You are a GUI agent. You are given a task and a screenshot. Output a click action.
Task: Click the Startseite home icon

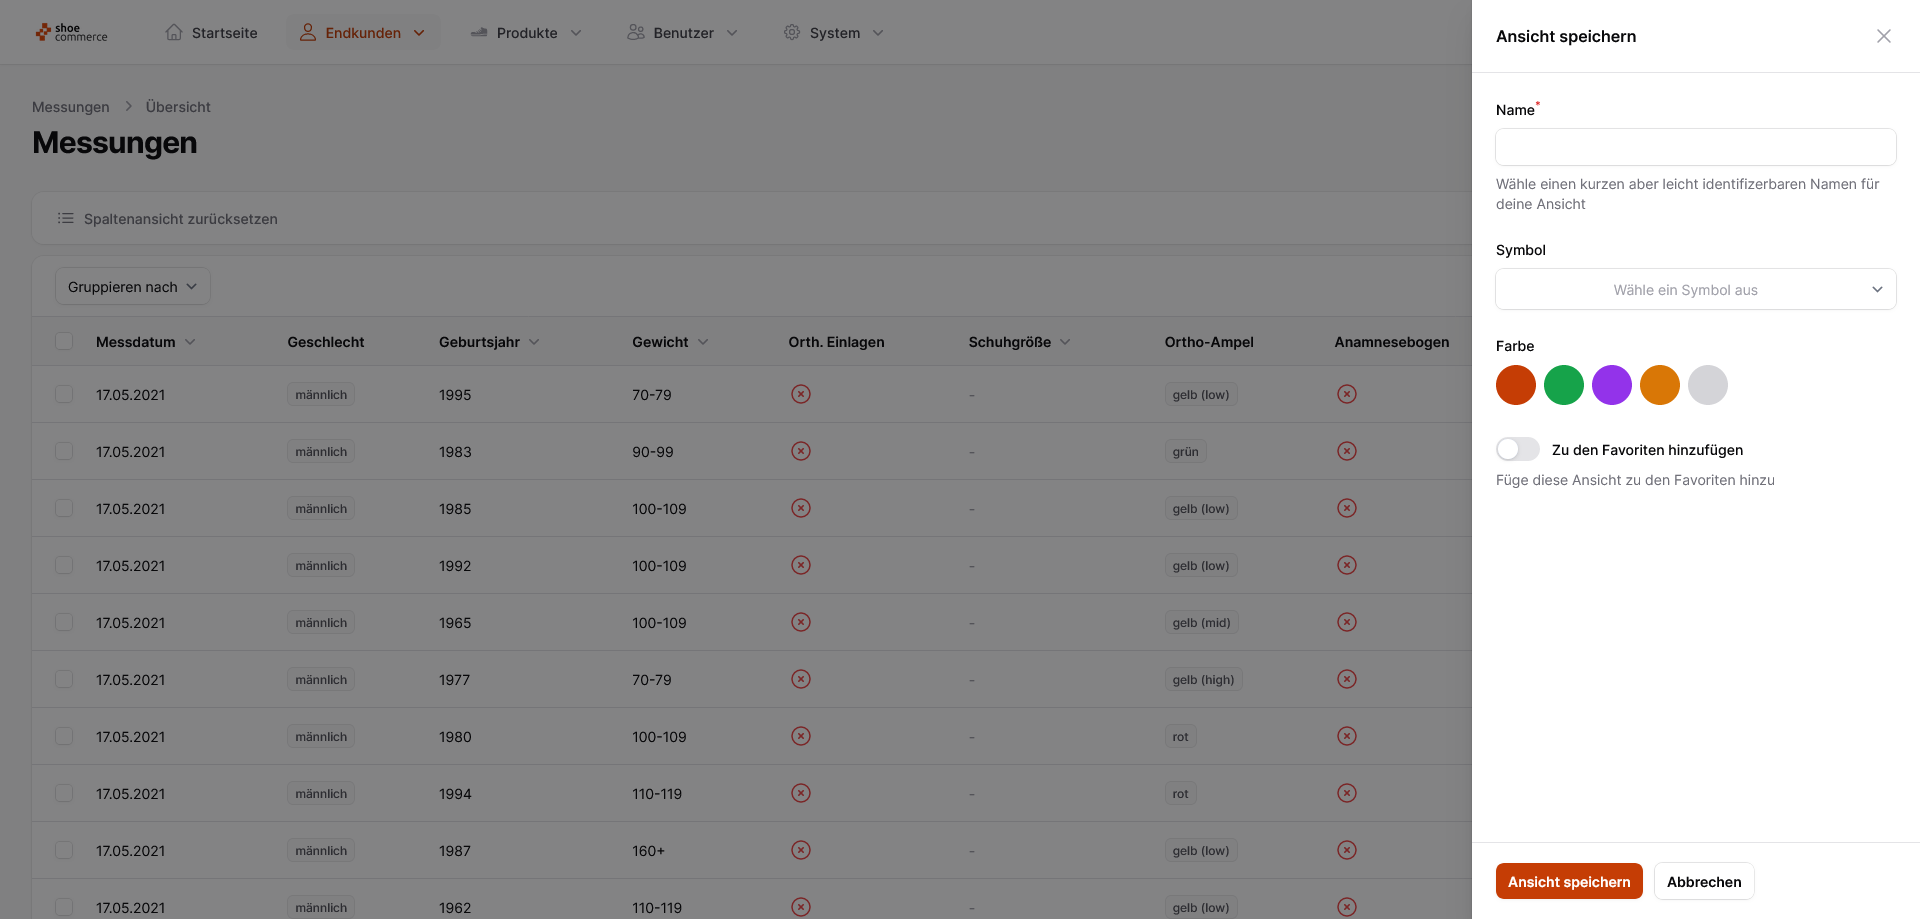tap(174, 32)
